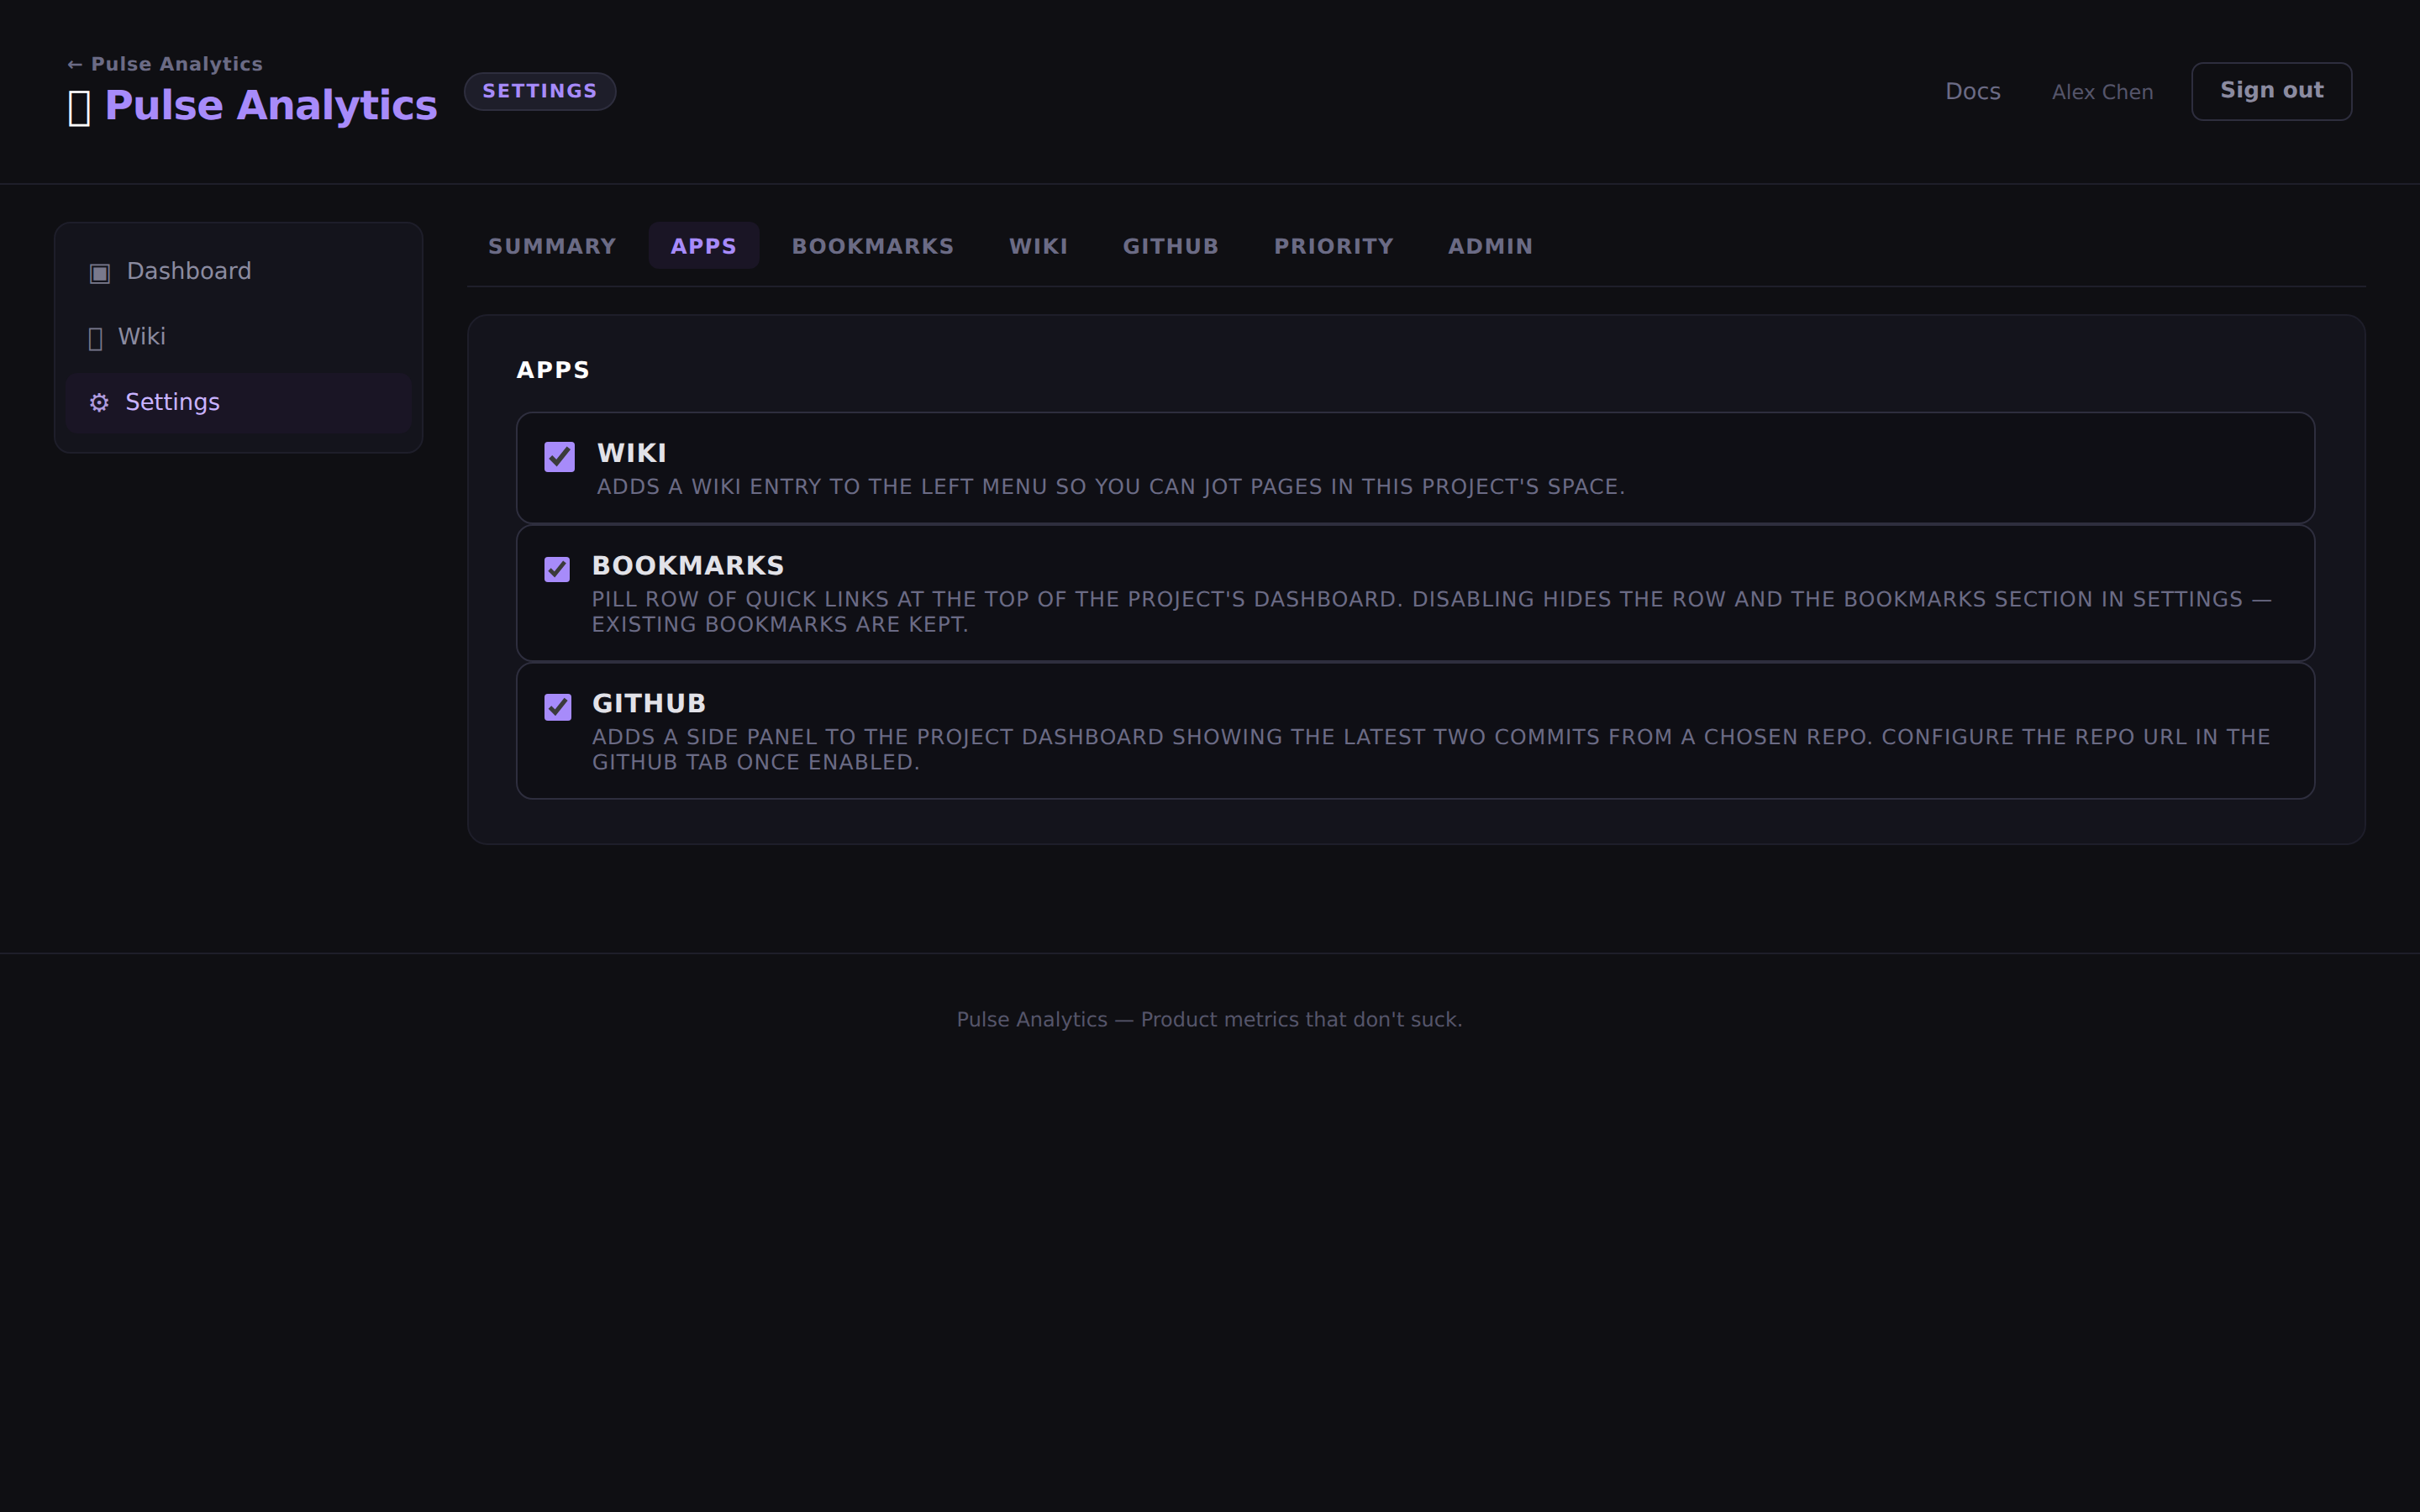Click the BOOKMARKS app title label

pyautogui.click(x=688, y=566)
